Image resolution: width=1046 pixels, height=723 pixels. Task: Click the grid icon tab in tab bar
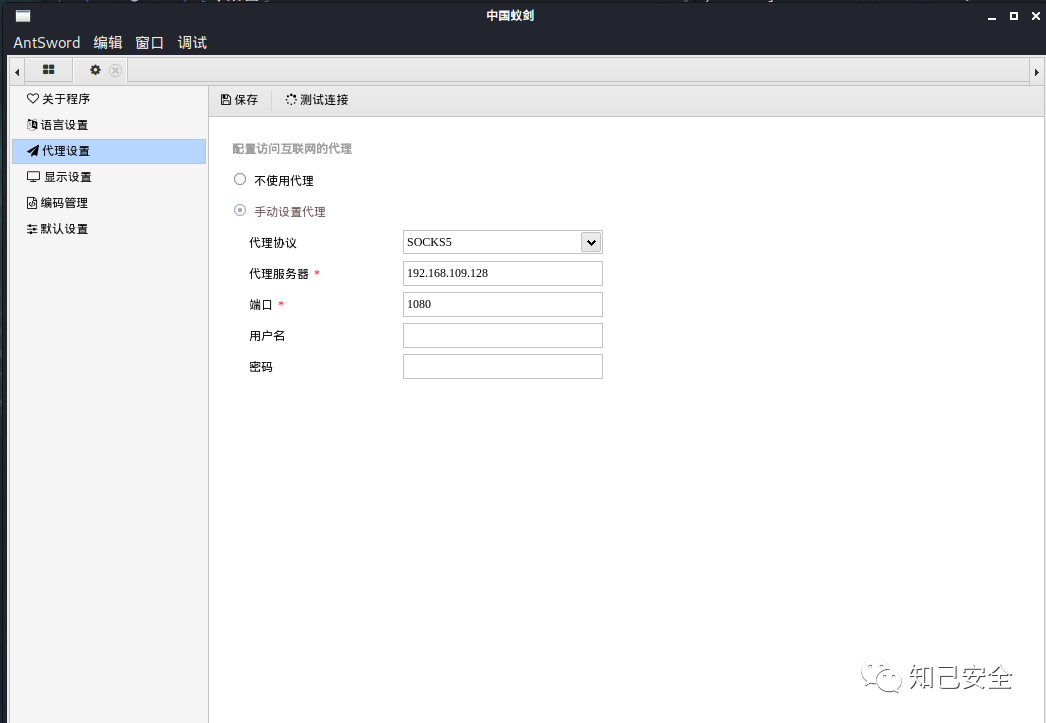coord(48,70)
